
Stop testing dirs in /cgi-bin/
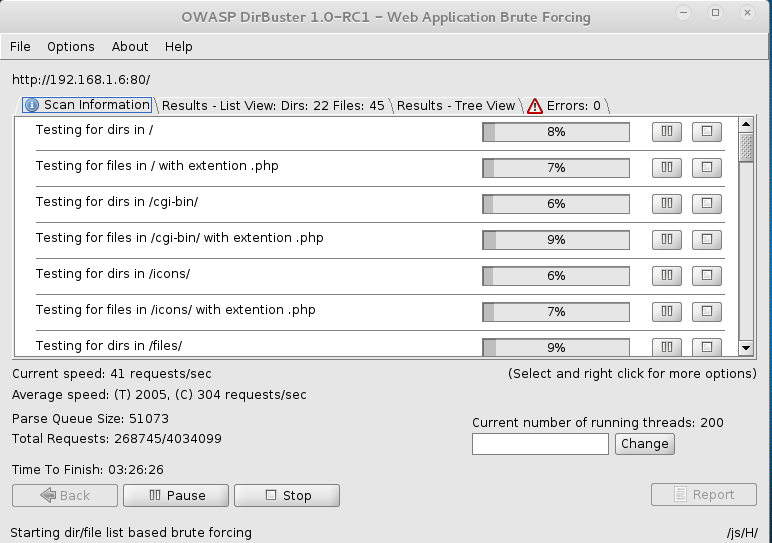707,203
